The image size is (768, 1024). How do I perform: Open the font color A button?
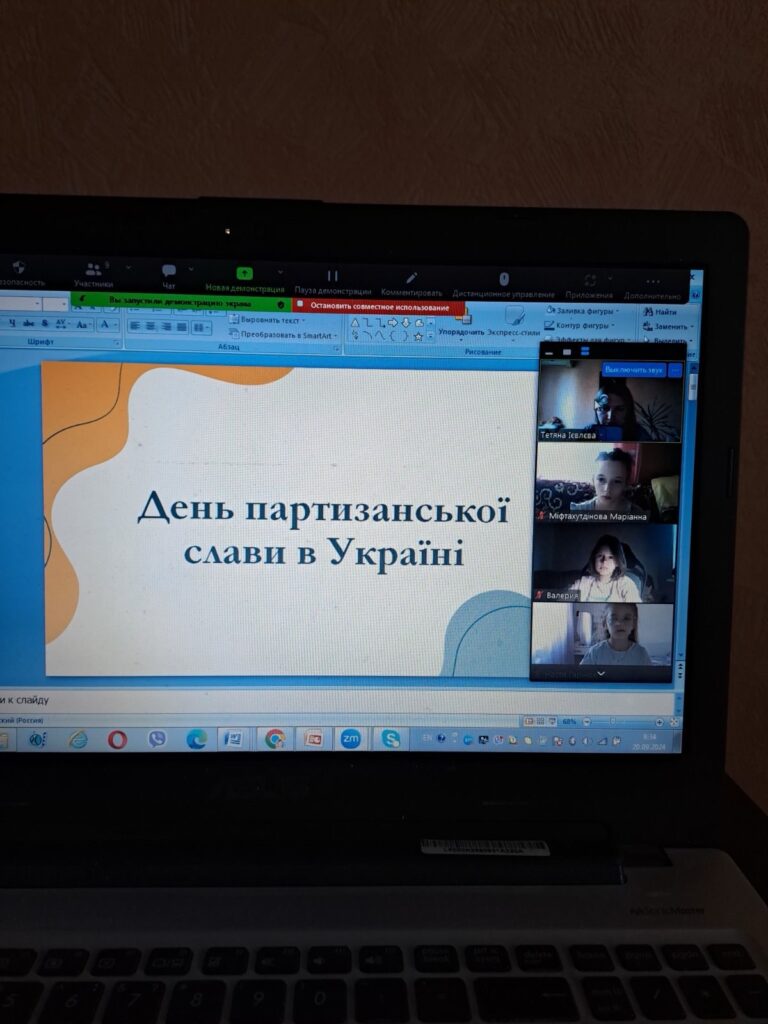(x=106, y=324)
